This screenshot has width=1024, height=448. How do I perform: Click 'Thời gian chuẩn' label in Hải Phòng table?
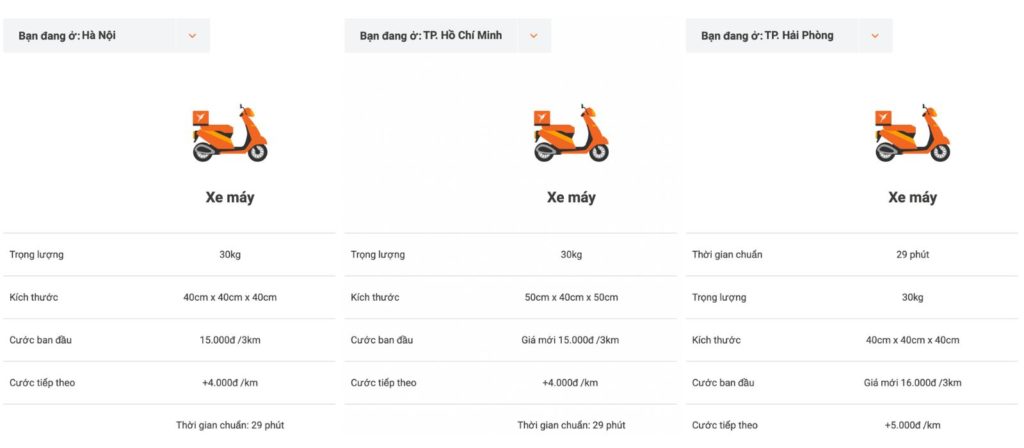pos(727,255)
